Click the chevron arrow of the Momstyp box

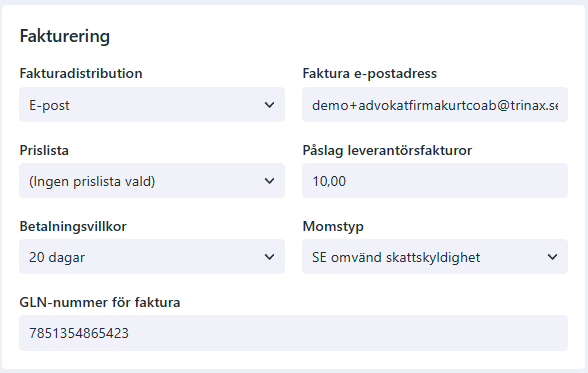coord(552,257)
